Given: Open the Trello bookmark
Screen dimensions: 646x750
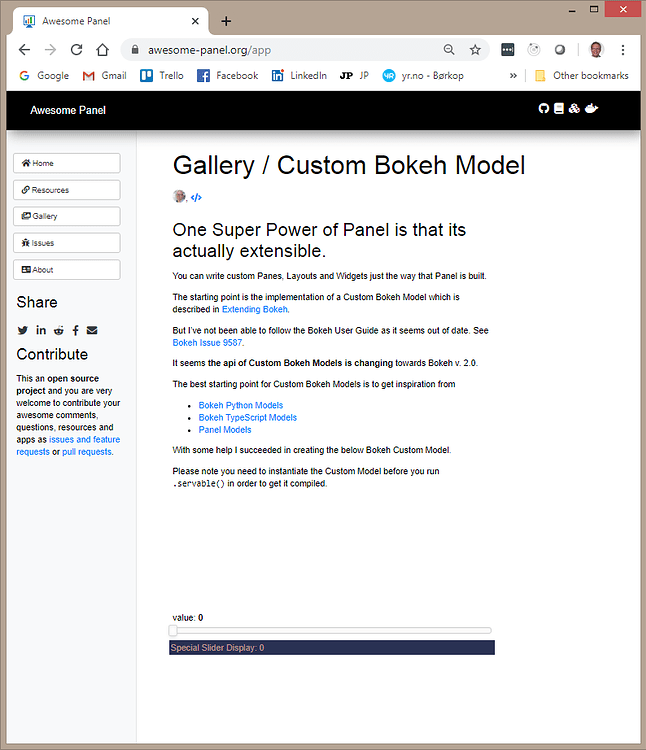Looking at the screenshot, I should pyautogui.click(x=162, y=76).
